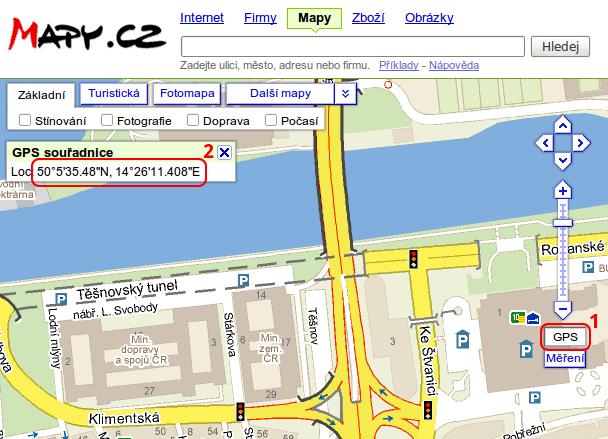Screen dimensions: 608x439
Task: Click parking icon below the Měření link
Action: [x=535, y=398]
